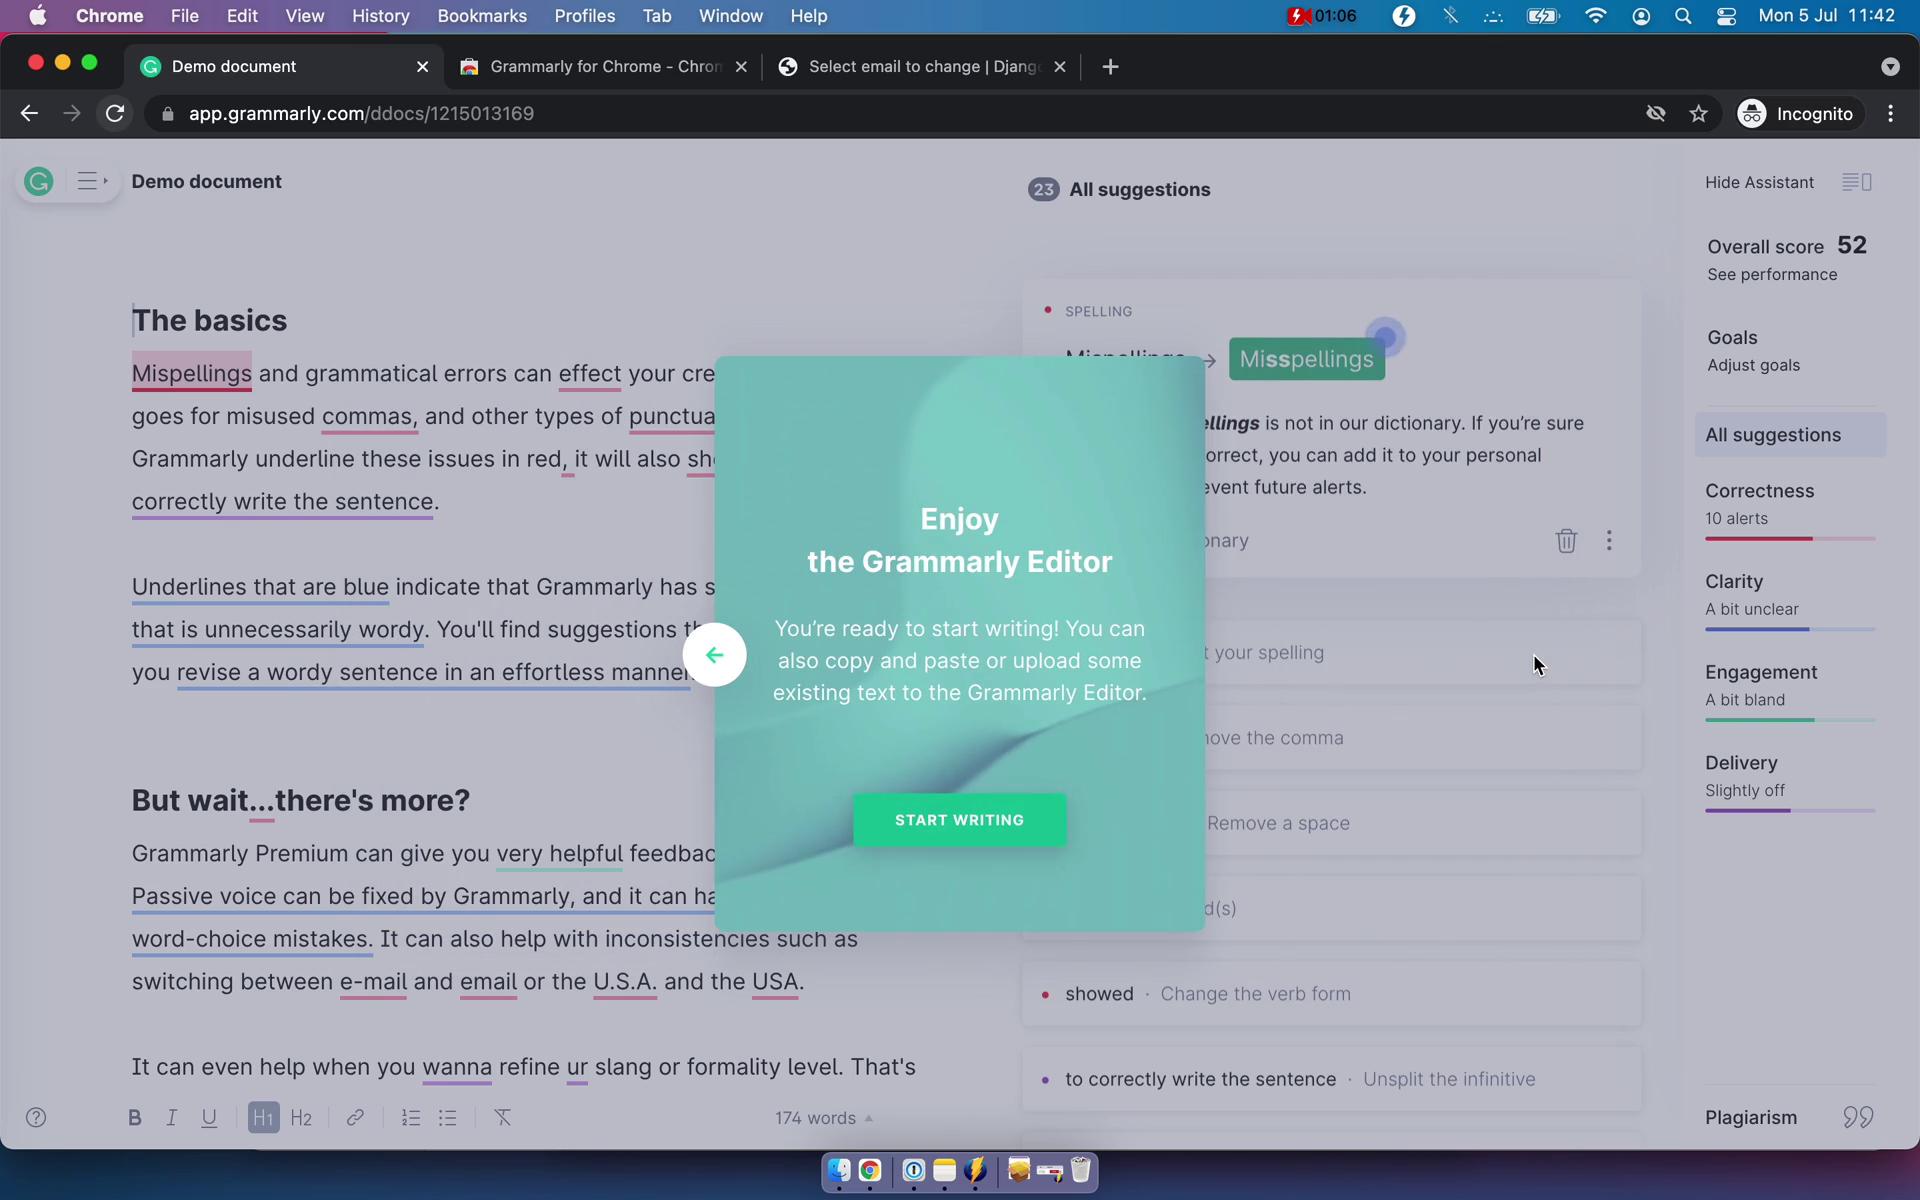Toggle the Underline formatting icon
The height and width of the screenshot is (1200, 1920).
tap(210, 1117)
